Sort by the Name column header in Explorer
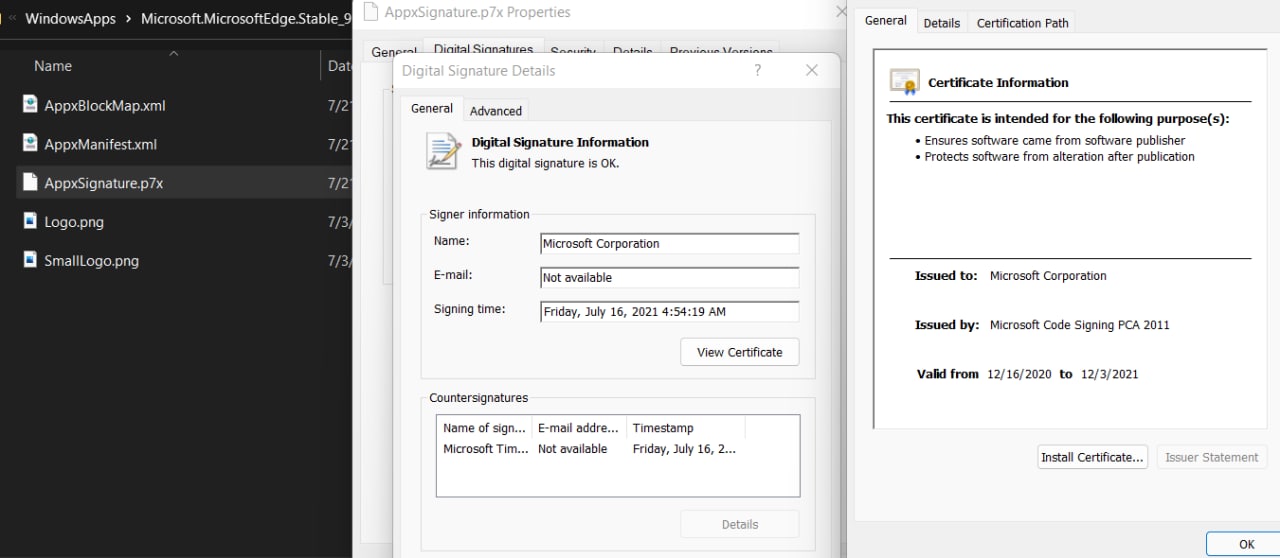 point(53,66)
